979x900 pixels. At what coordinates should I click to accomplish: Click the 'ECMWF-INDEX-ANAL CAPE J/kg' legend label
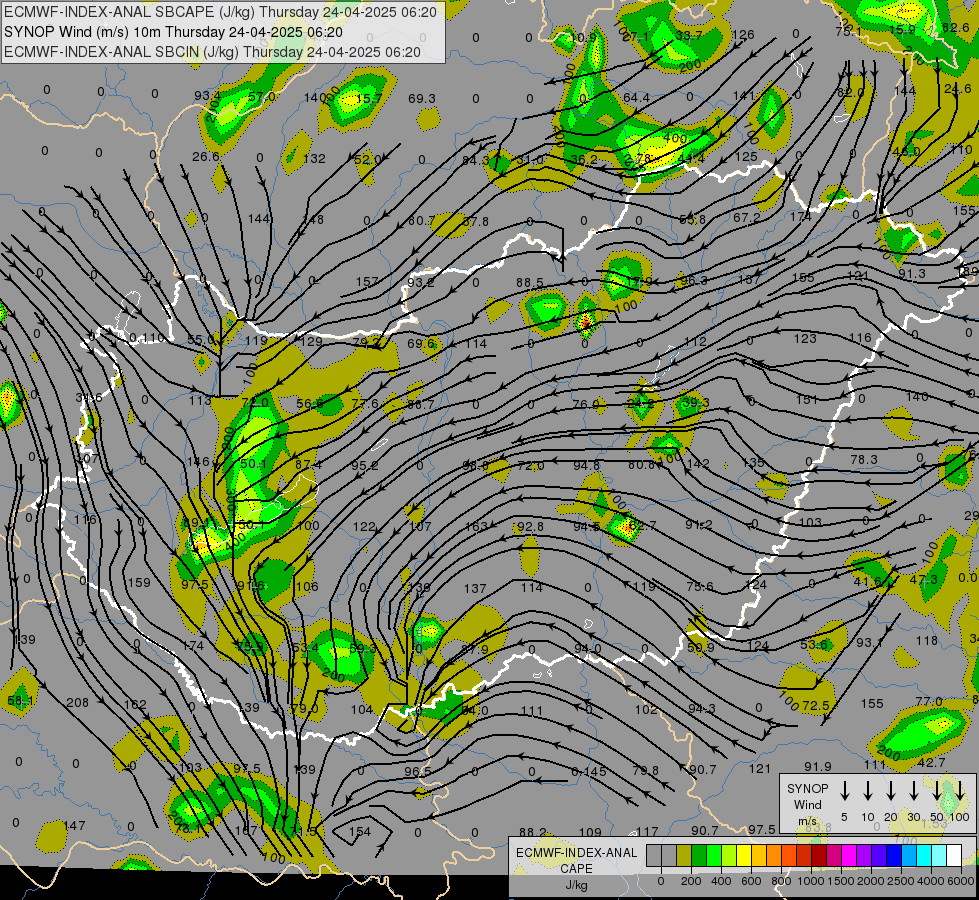(576, 868)
